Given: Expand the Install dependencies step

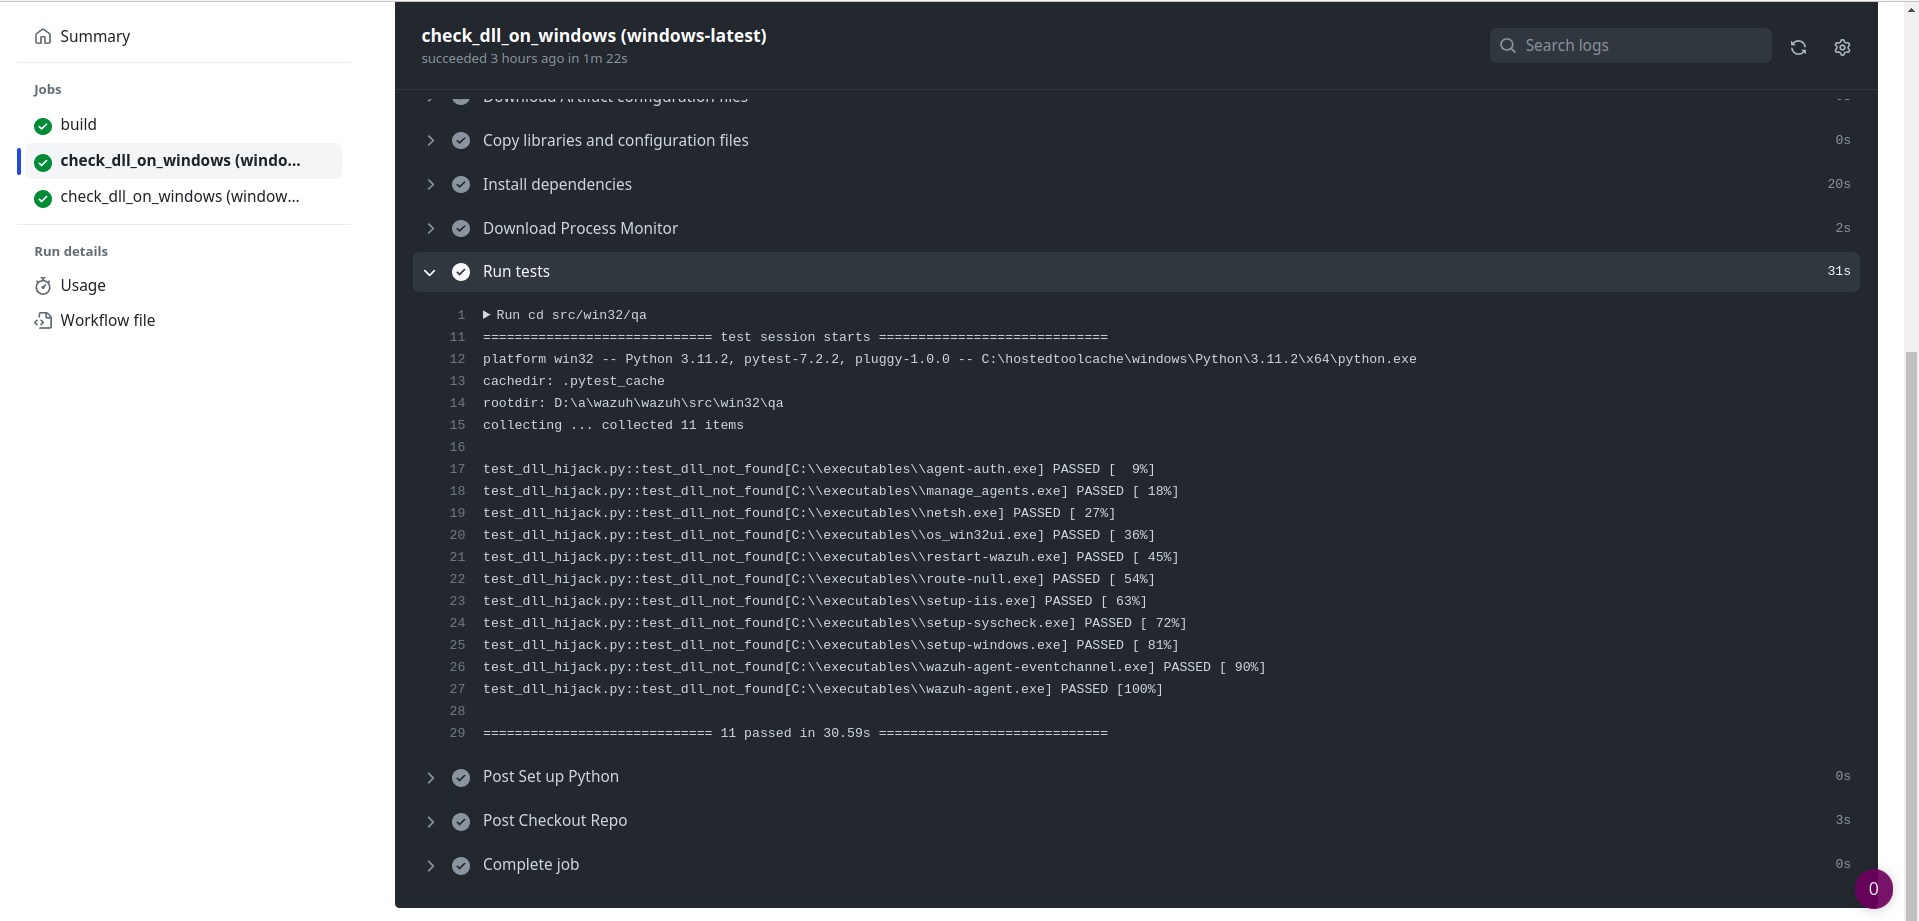Looking at the screenshot, I should click(x=430, y=184).
